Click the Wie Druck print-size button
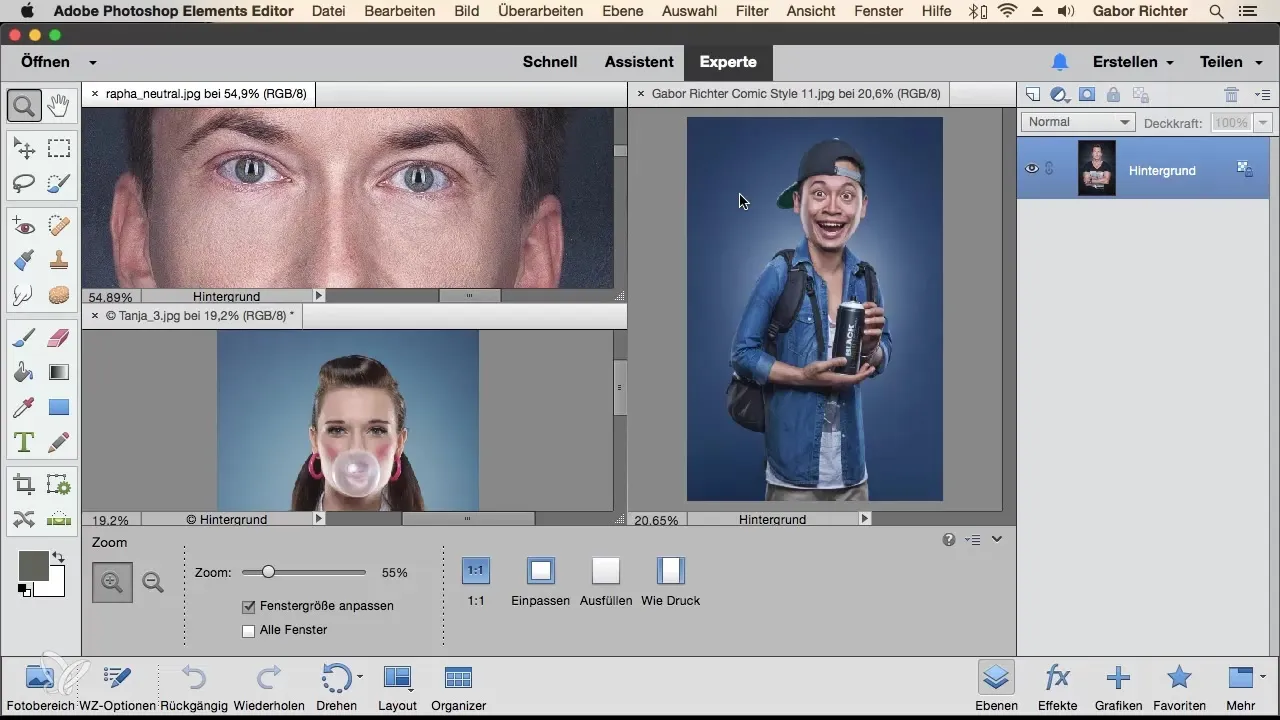The width and height of the screenshot is (1280, 720). click(671, 571)
